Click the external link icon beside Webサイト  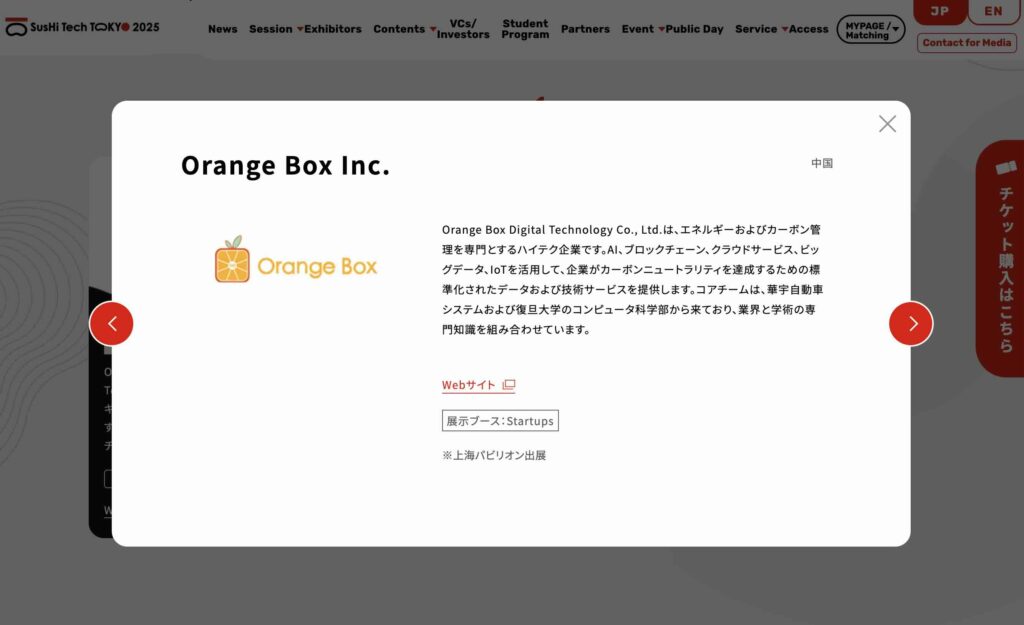point(509,385)
